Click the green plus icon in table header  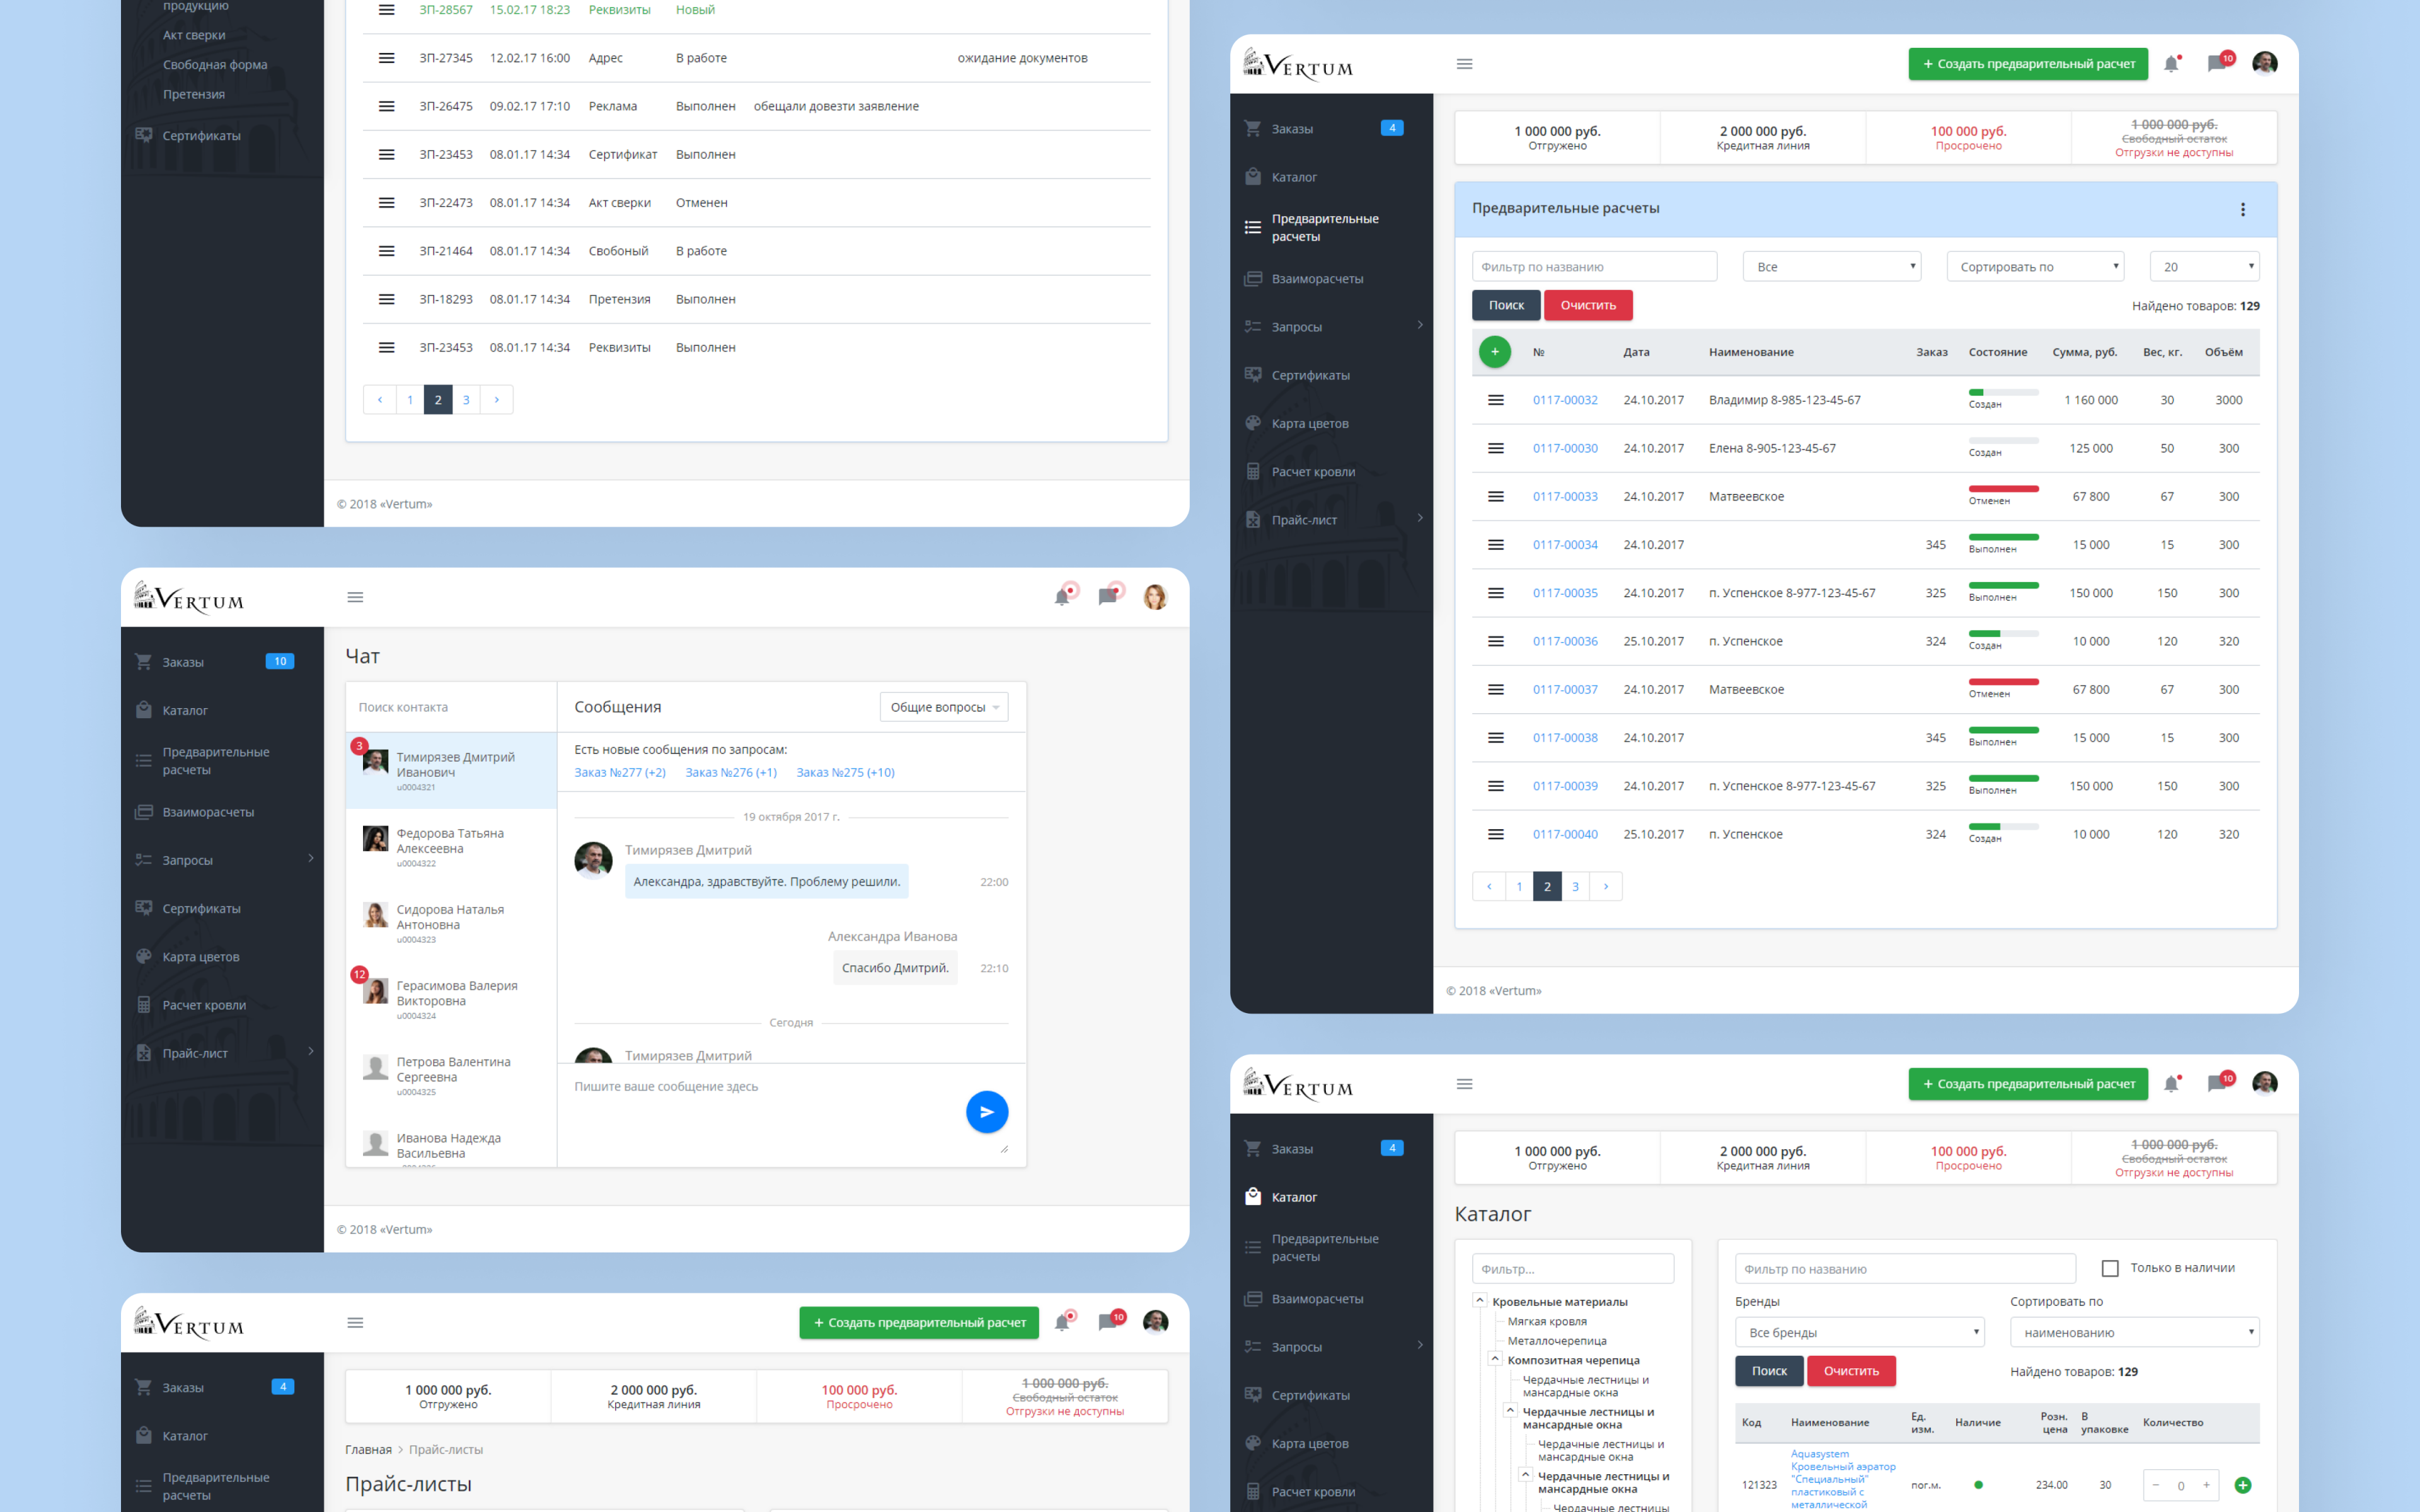[x=1494, y=352]
